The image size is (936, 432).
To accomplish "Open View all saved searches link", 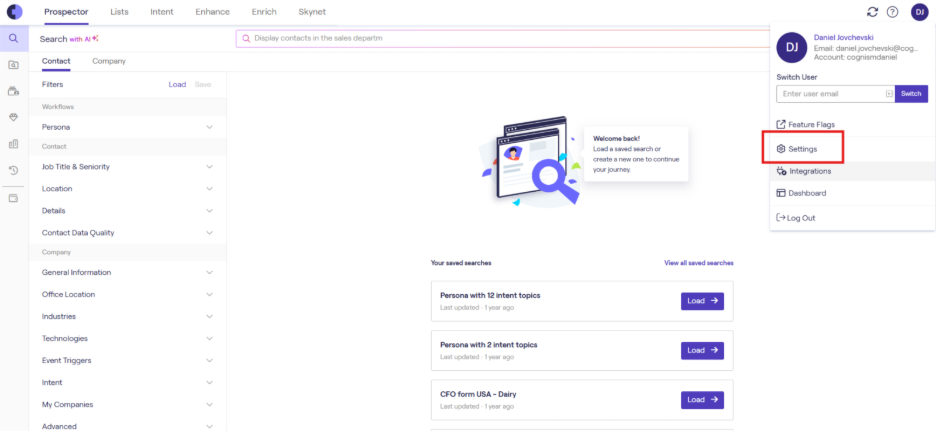I will (699, 263).
